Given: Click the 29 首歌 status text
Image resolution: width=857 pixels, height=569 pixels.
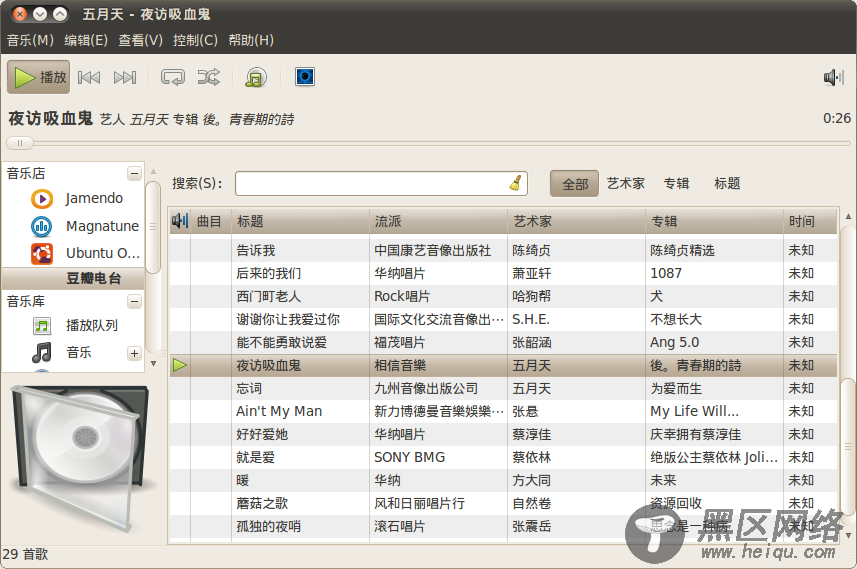Looking at the screenshot, I should coord(25,554).
